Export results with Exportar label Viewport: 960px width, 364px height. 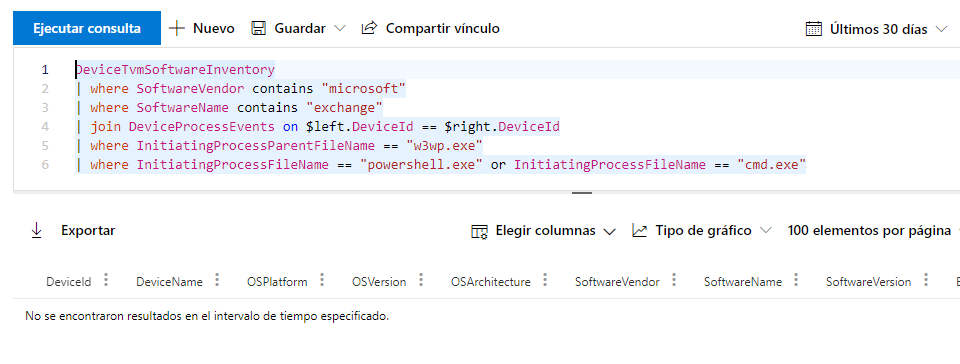[x=88, y=231]
